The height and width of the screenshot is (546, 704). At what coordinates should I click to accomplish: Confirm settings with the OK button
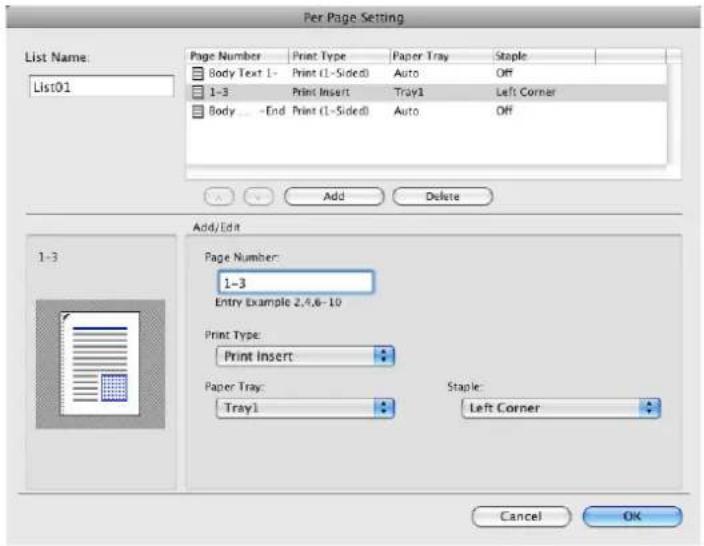(632, 516)
